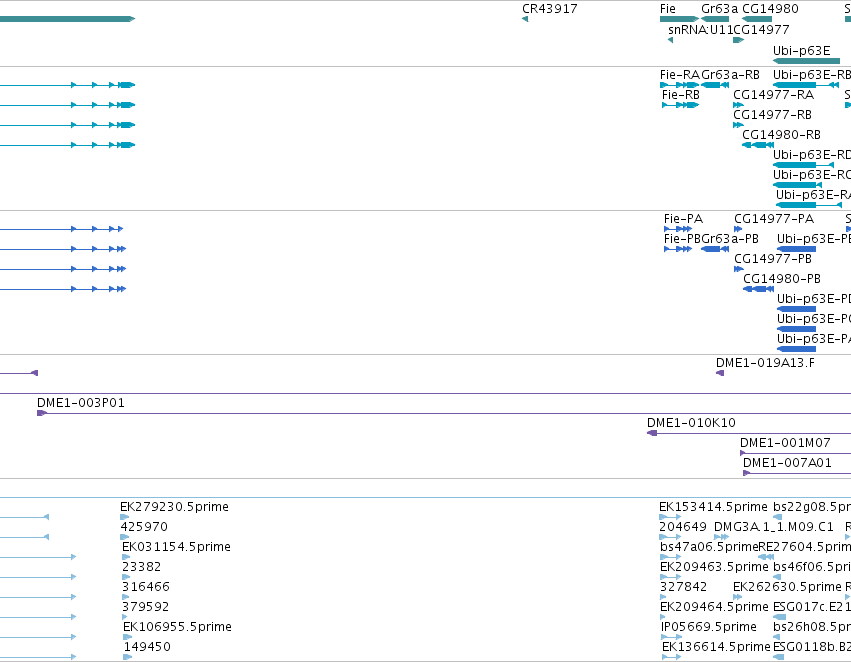851x662 pixels.
Task: Select the 425970 EST label
Action: coord(144,527)
